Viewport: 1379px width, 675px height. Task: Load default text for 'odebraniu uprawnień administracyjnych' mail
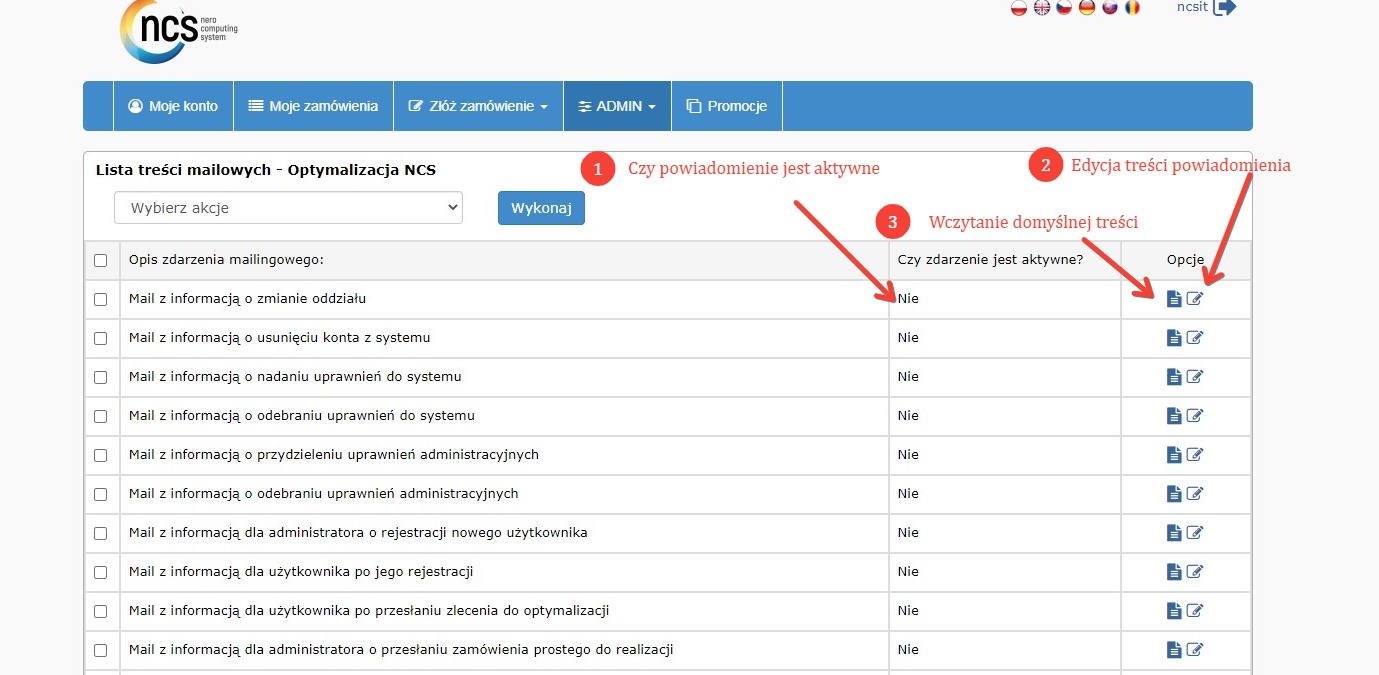click(1174, 494)
